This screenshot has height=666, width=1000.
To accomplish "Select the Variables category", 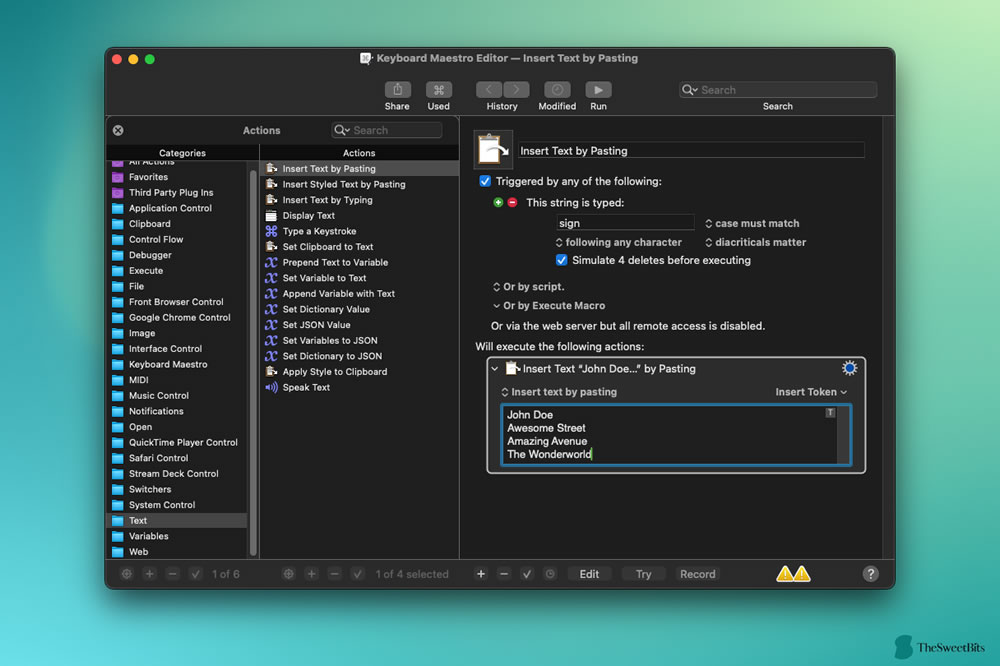I will click(176, 536).
